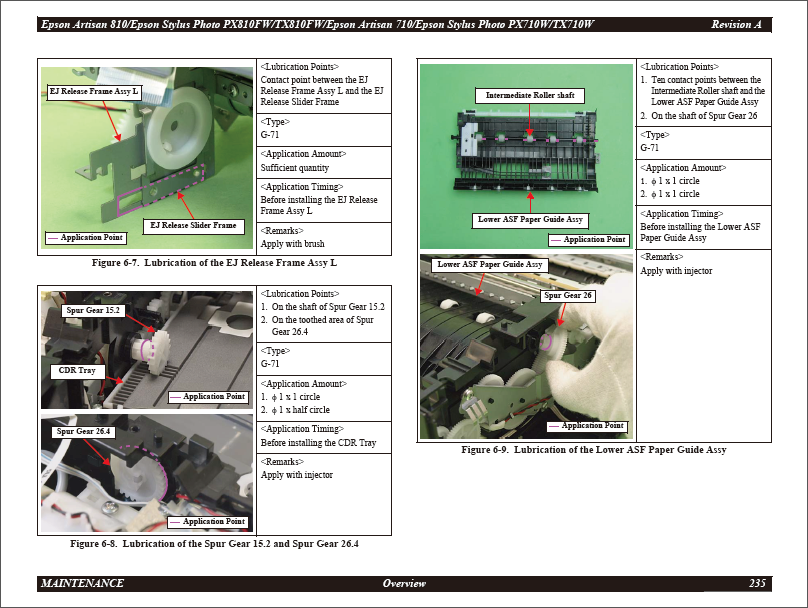
Task: Click the "CDR Tray" label in the photo
Action: click(75, 371)
